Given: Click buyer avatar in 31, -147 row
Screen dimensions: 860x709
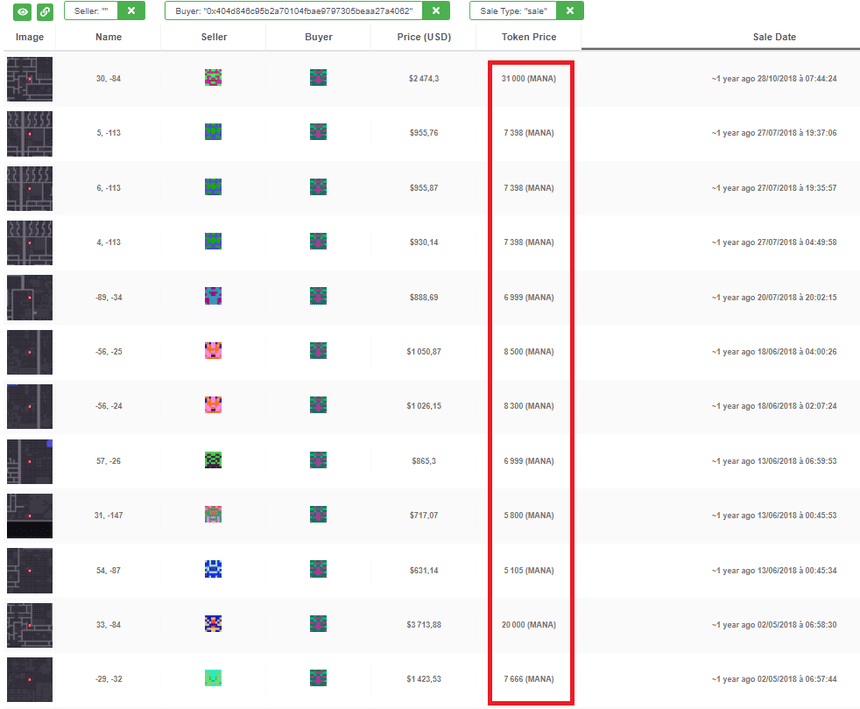Looking at the screenshot, I should coord(318,515).
